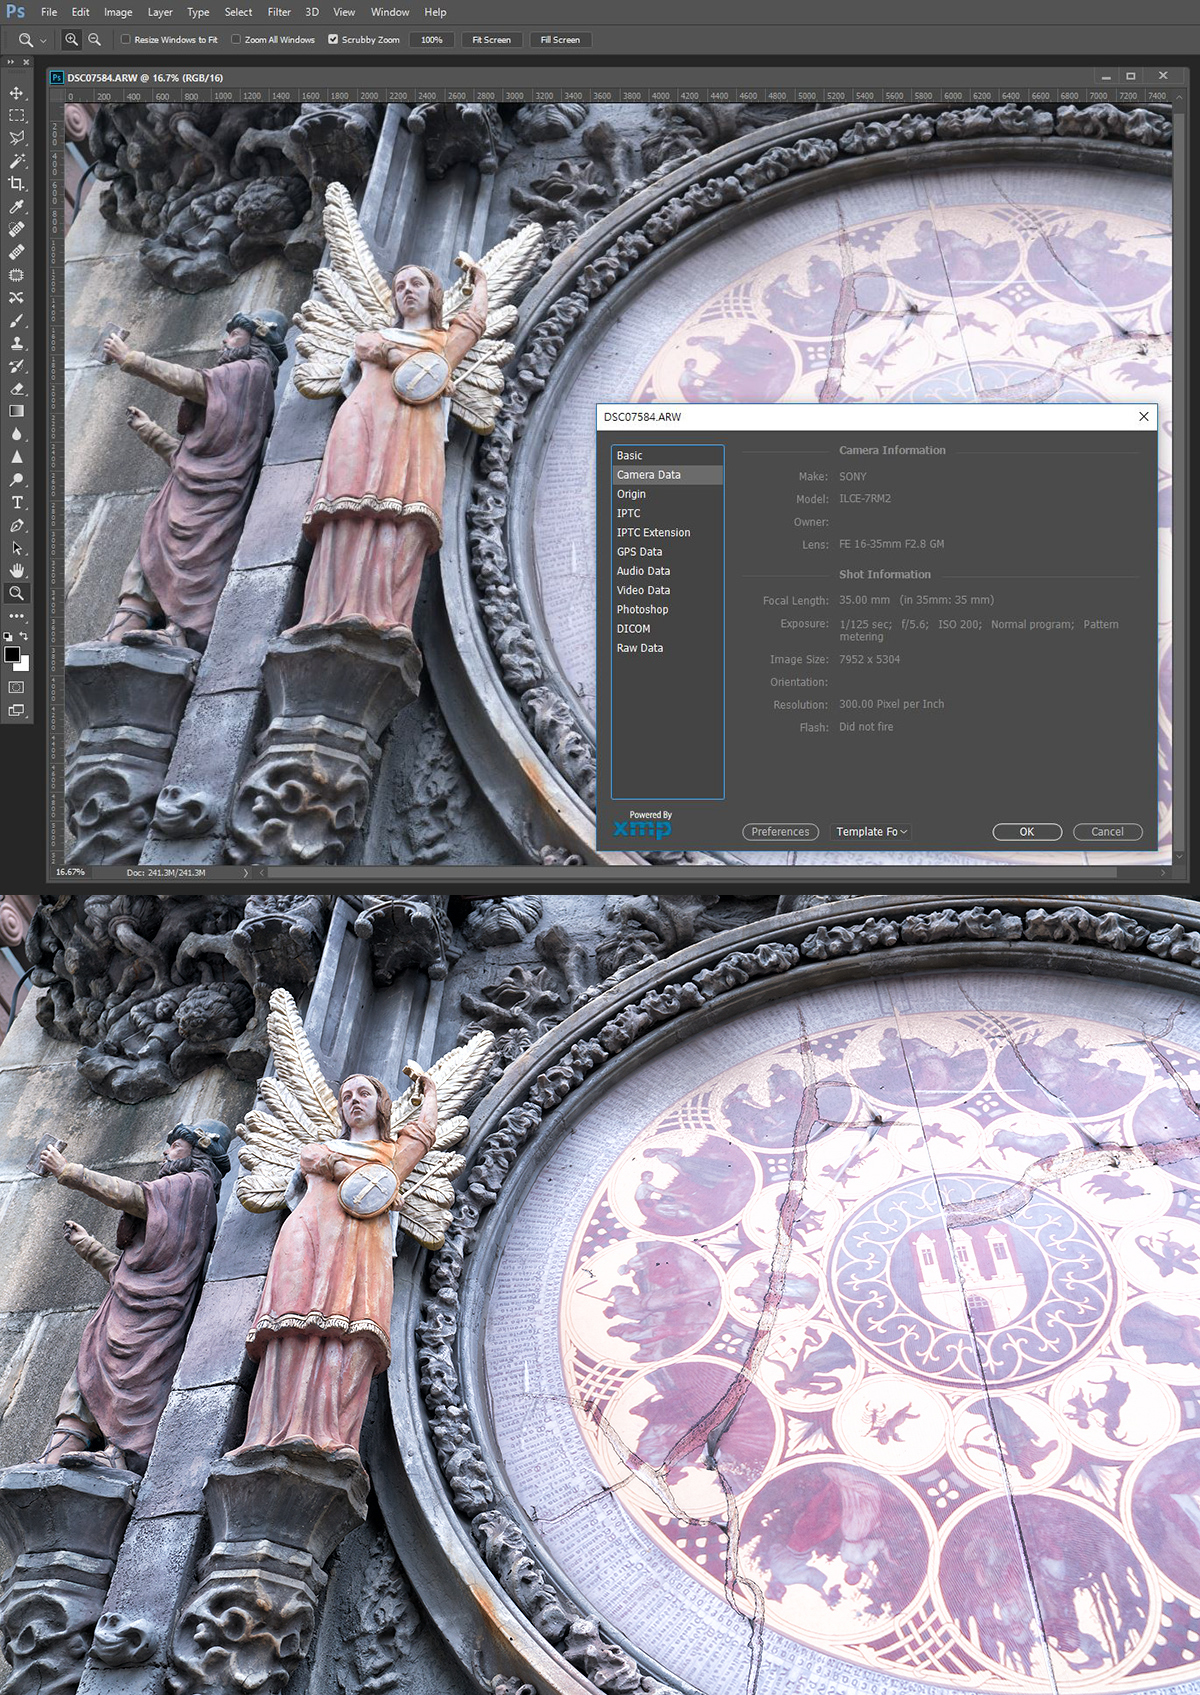Select Basic in the info category list
Image resolution: width=1200 pixels, height=1695 pixels.
pos(667,456)
